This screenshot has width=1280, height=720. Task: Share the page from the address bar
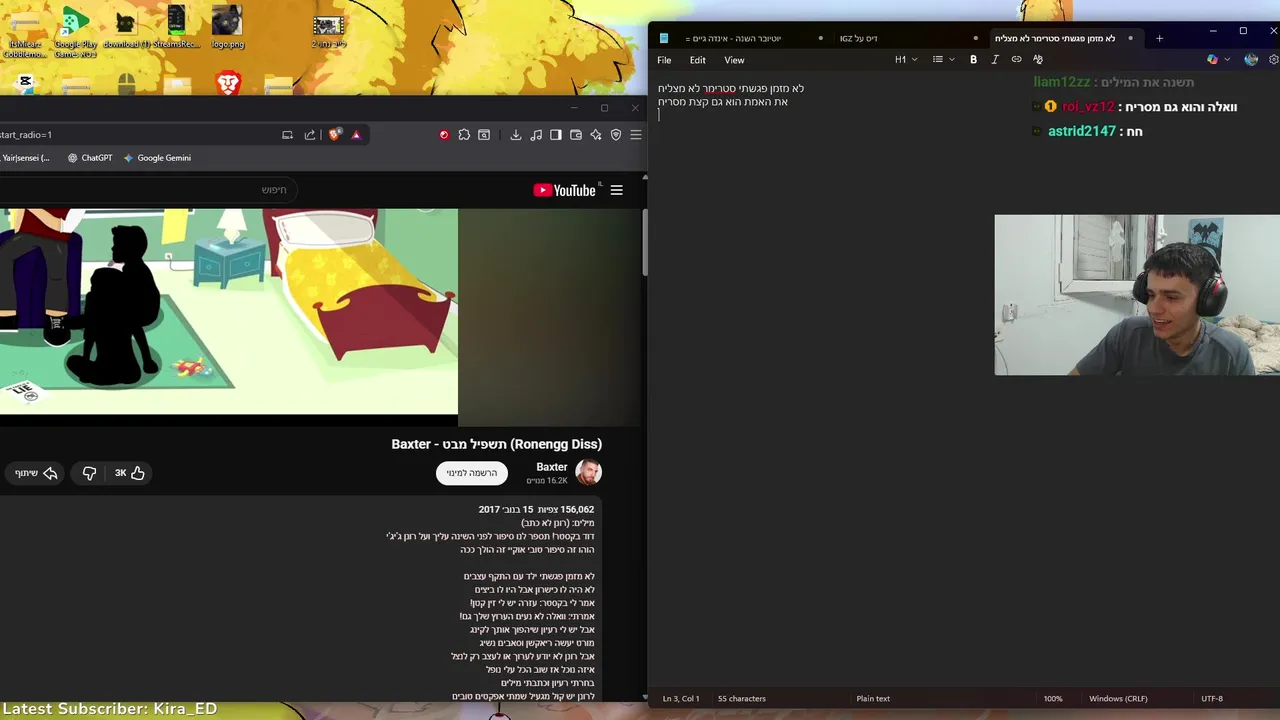pyautogui.click(x=310, y=135)
